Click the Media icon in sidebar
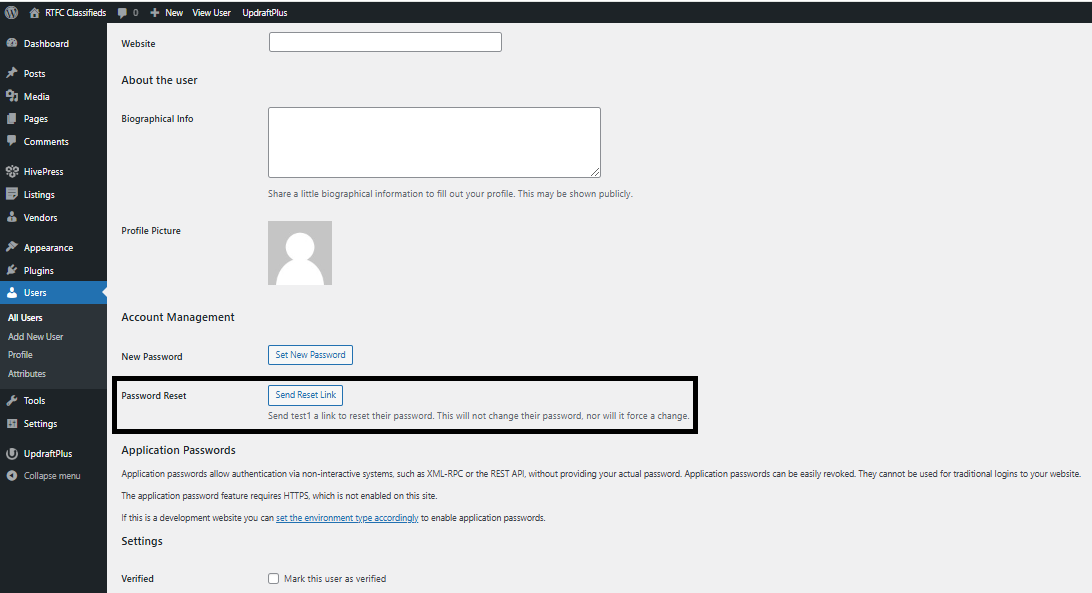The width and height of the screenshot is (1092, 593). point(12,96)
